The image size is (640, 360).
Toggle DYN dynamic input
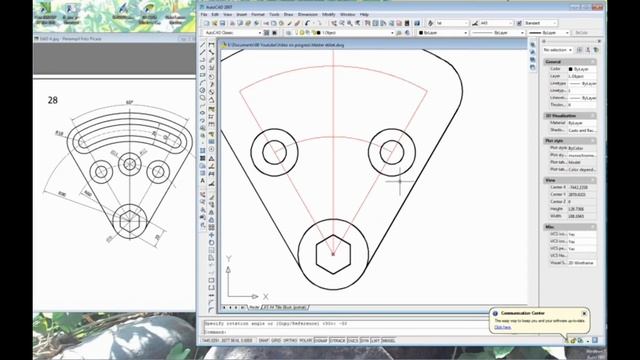point(365,340)
